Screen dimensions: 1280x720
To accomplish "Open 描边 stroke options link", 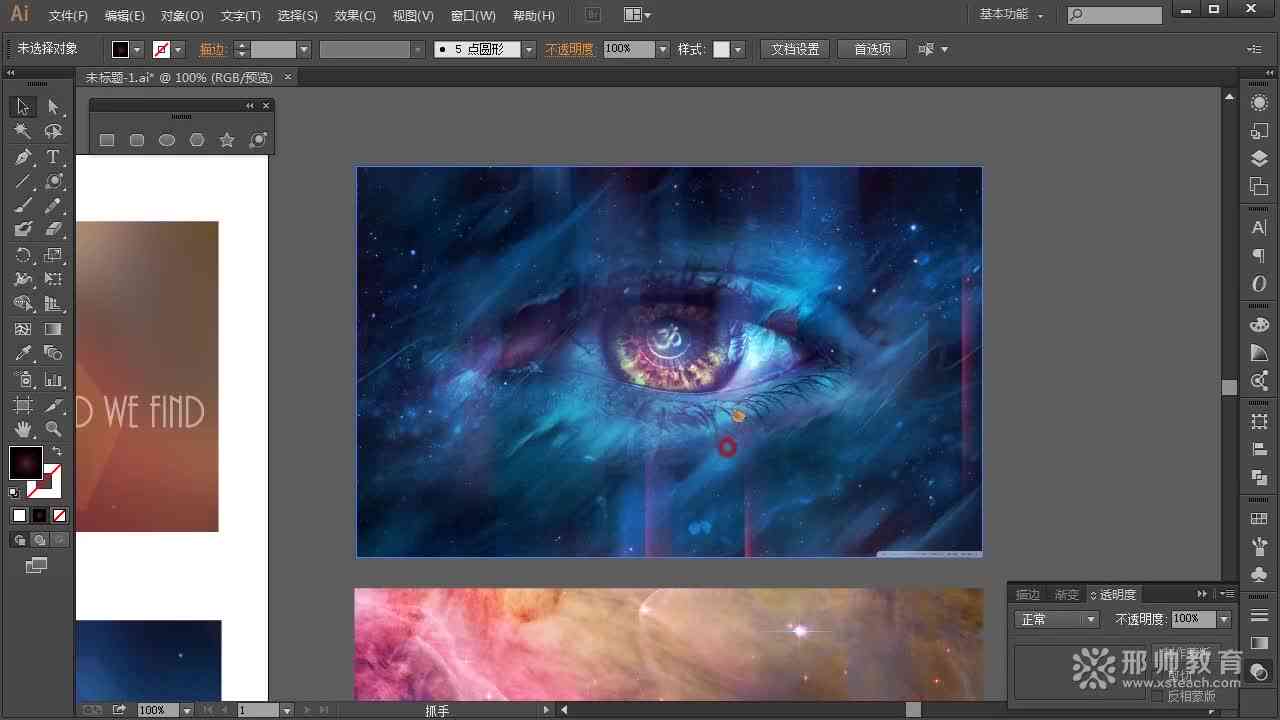I will pos(212,49).
